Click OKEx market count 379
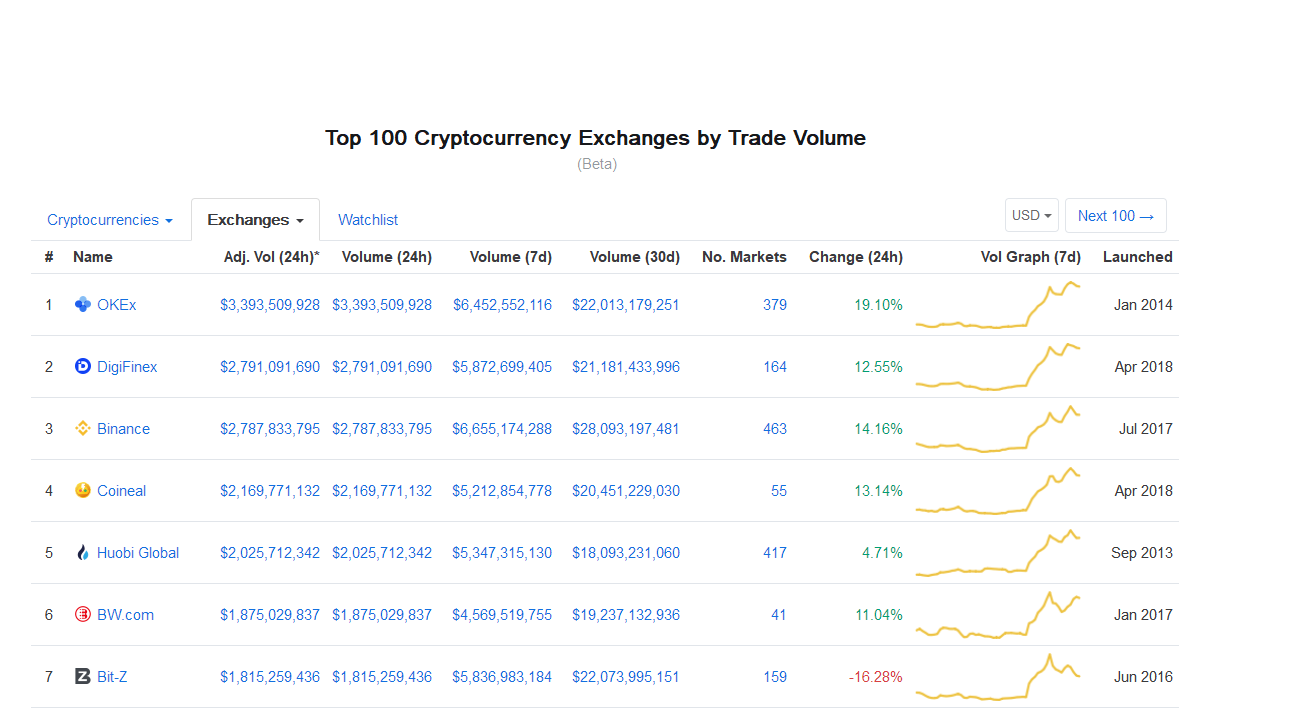 click(x=775, y=305)
